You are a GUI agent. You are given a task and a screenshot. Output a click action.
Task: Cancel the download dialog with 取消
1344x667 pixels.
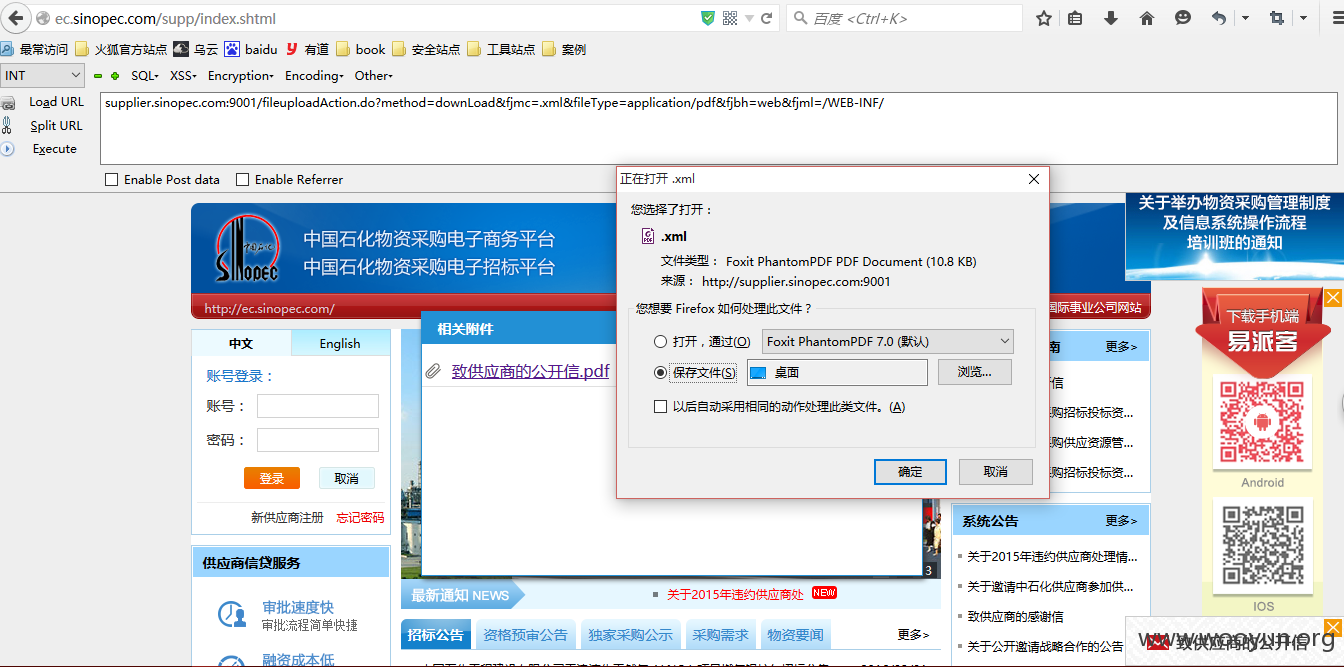pyautogui.click(x=995, y=472)
